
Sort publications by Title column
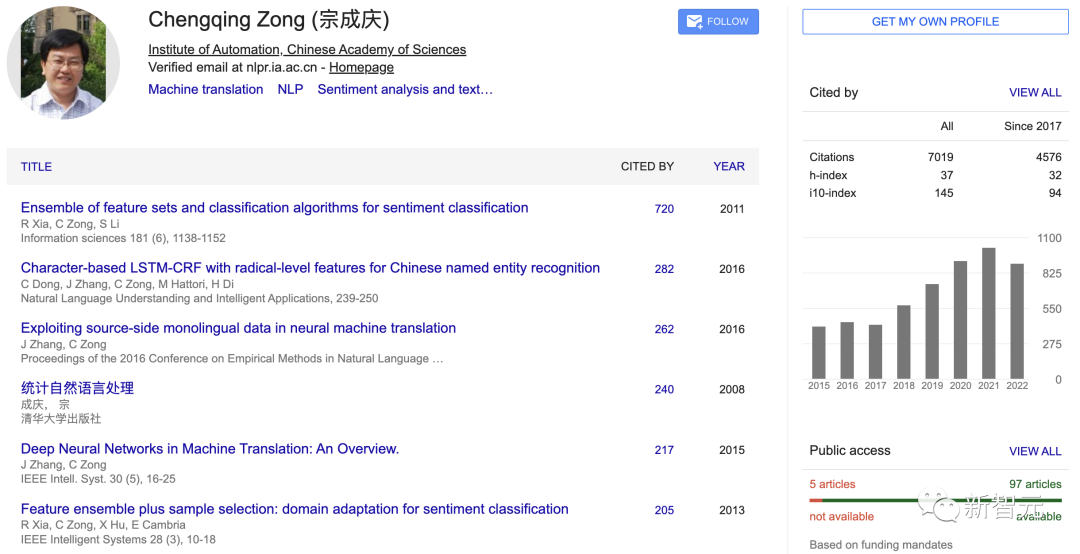click(x=36, y=166)
